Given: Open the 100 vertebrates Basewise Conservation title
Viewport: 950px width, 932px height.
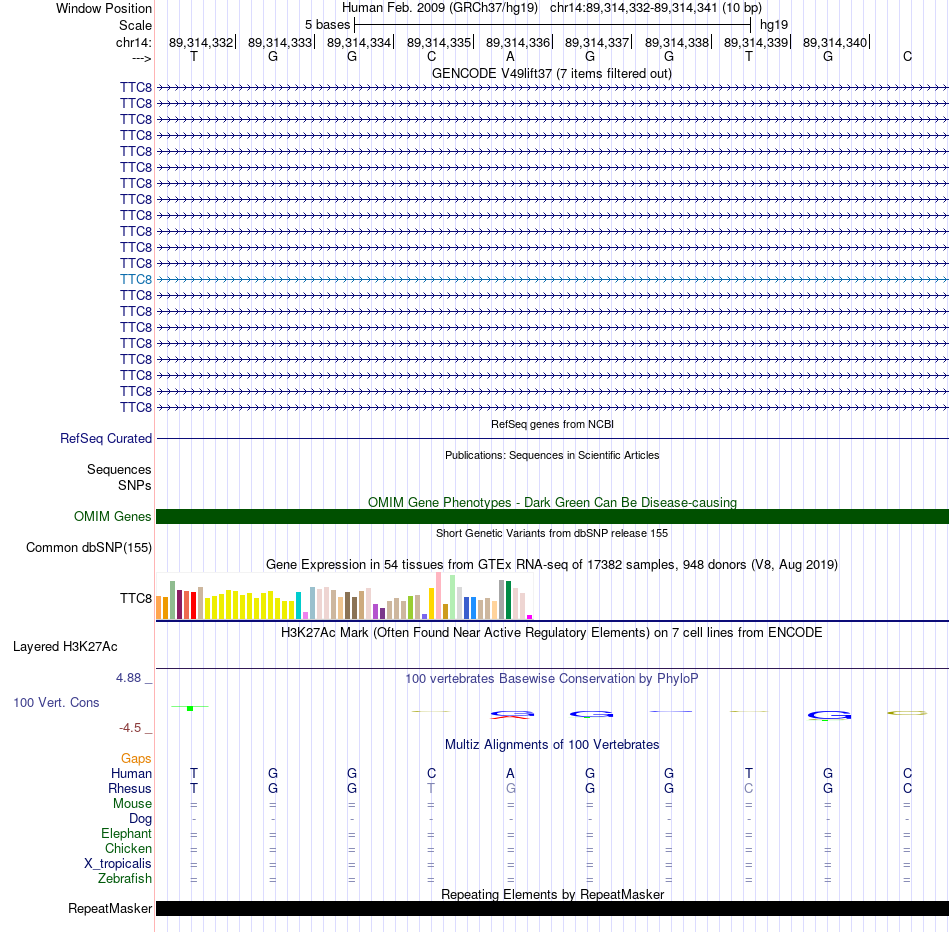Looking at the screenshot, I should [552, 678].
